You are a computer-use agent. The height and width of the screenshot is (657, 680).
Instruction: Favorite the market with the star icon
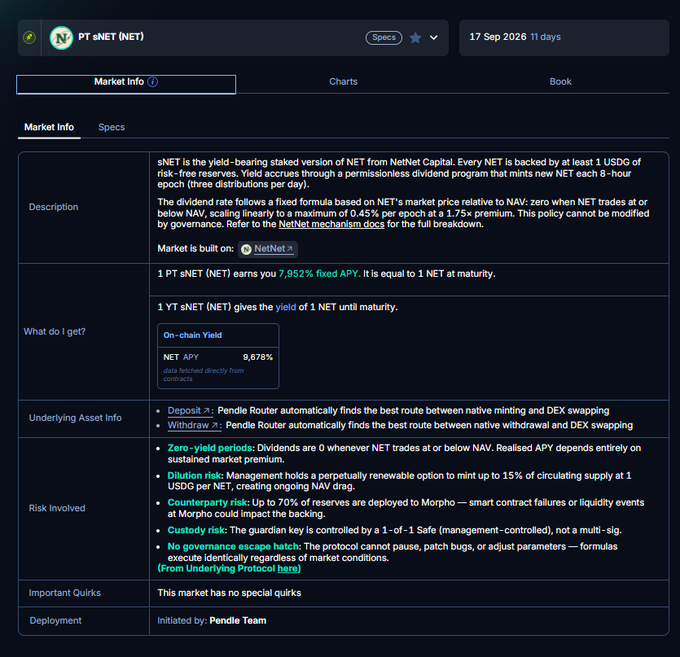[x=415, y=38]
